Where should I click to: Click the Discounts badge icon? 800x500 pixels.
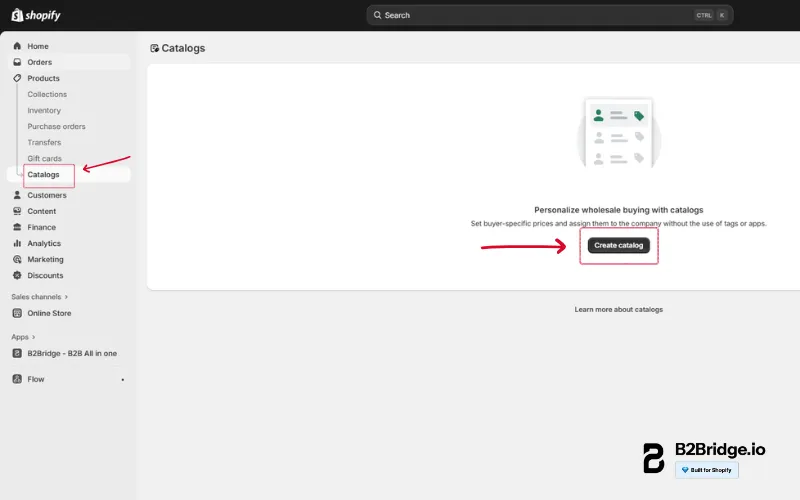coord(17,276)
